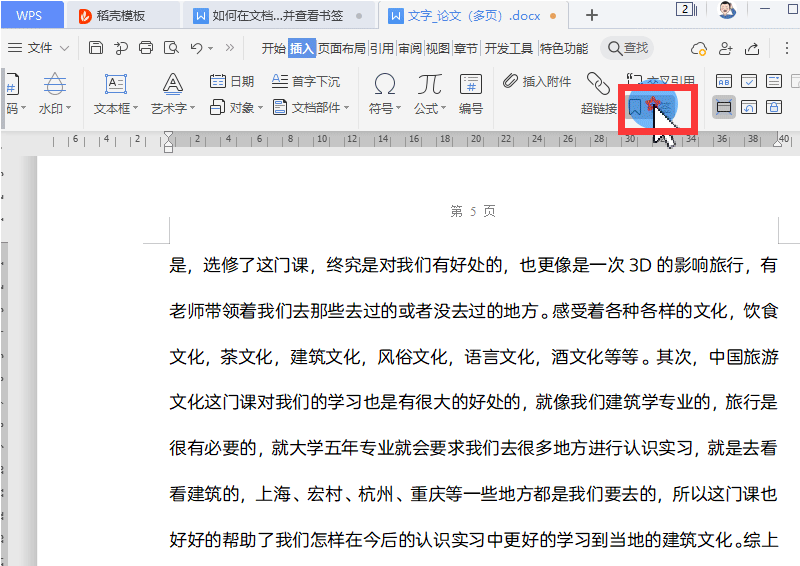The height and width of the screenshot is (566, 800).
Task: Click 插入附件 paperclip button
Action: [537, 81]
